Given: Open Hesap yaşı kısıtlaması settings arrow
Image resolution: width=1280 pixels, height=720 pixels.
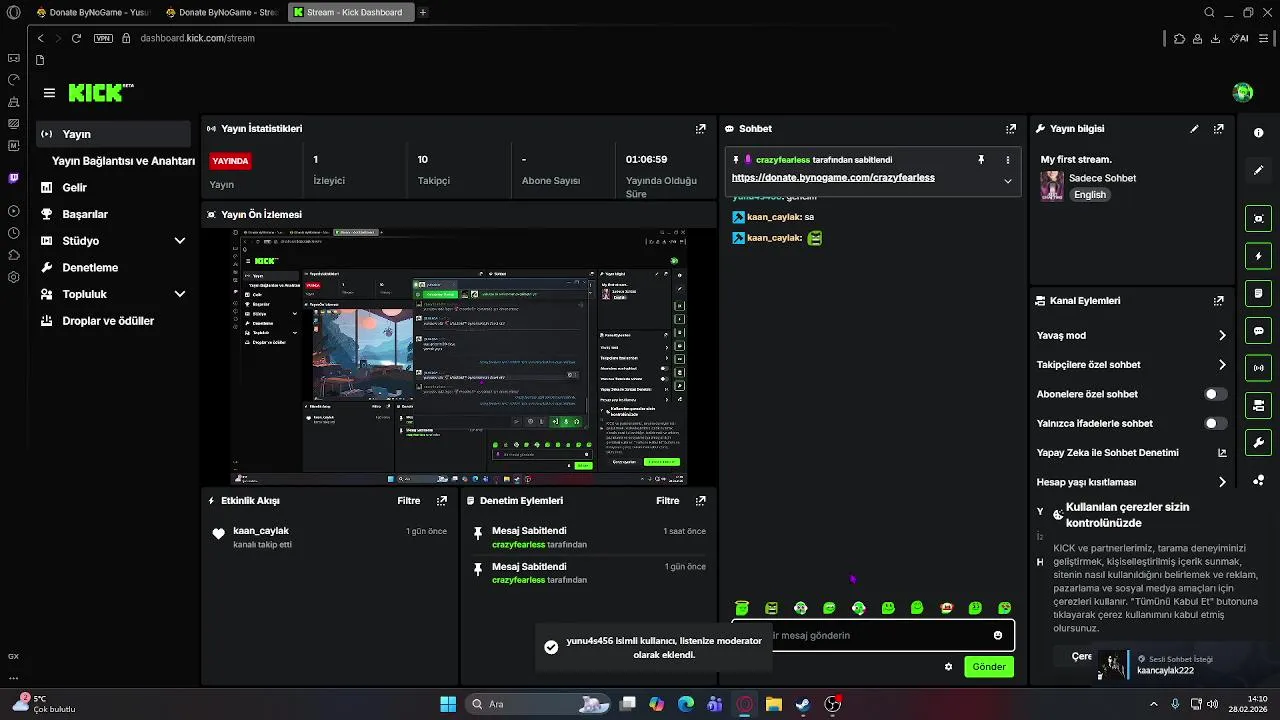Looking at the screenshot, I should pyautogui.click(x=1222, y=482).
